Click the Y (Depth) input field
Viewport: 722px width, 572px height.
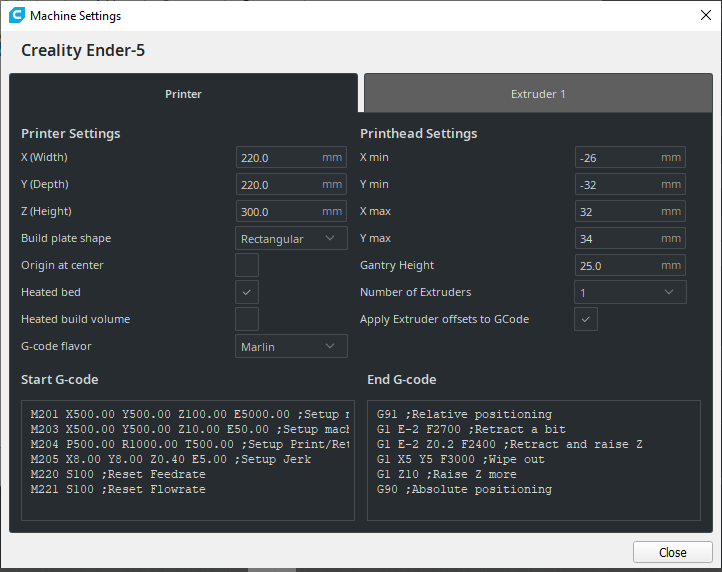tap(291, 184)
